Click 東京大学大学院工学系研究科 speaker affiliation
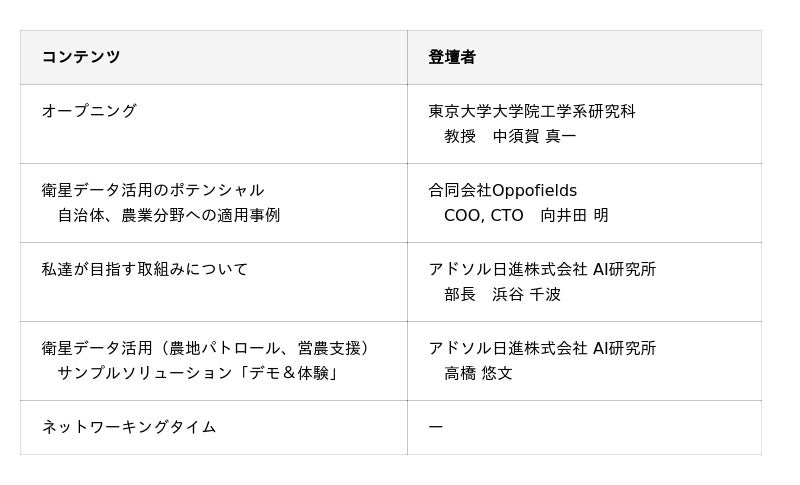The height and width of the screenshot is (485, 800). [x=532, y=111]
